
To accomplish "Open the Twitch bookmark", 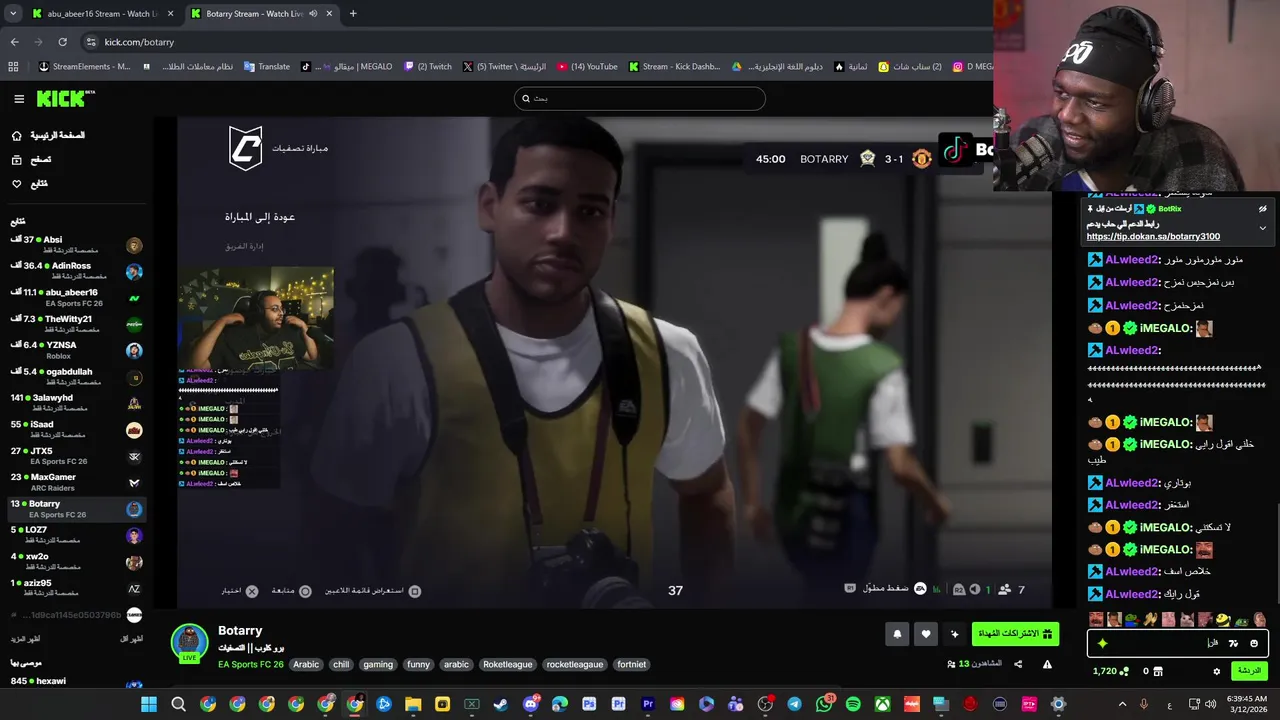I will coord(428,67).
